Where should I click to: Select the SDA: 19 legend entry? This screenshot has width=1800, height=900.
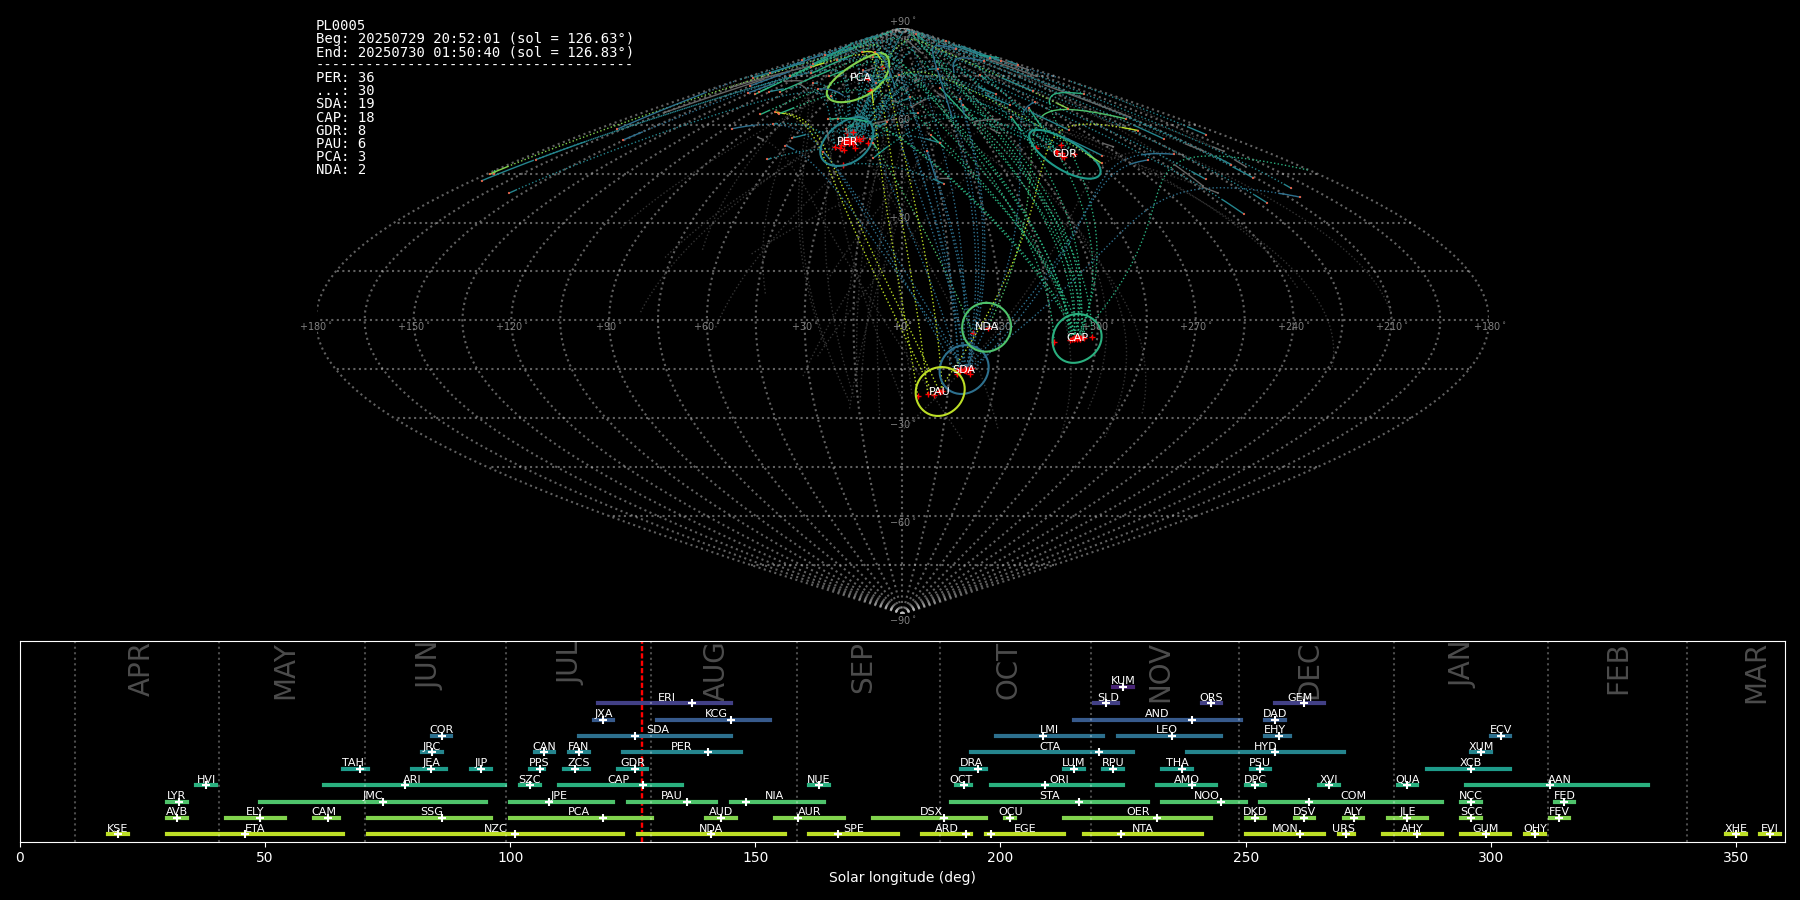[x=345, y=104]
